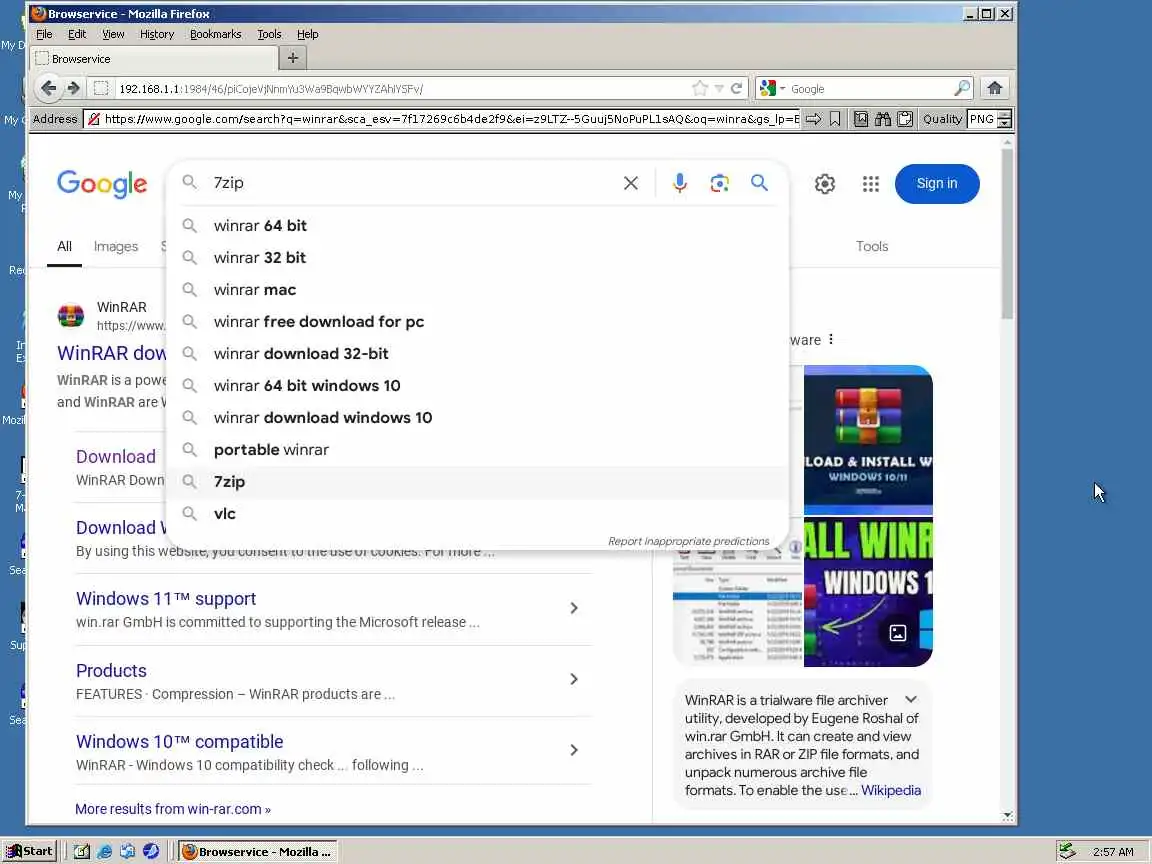1152x864 pixels.
Task: Open the Bookmarks menu
Action: tap(215, 34)
